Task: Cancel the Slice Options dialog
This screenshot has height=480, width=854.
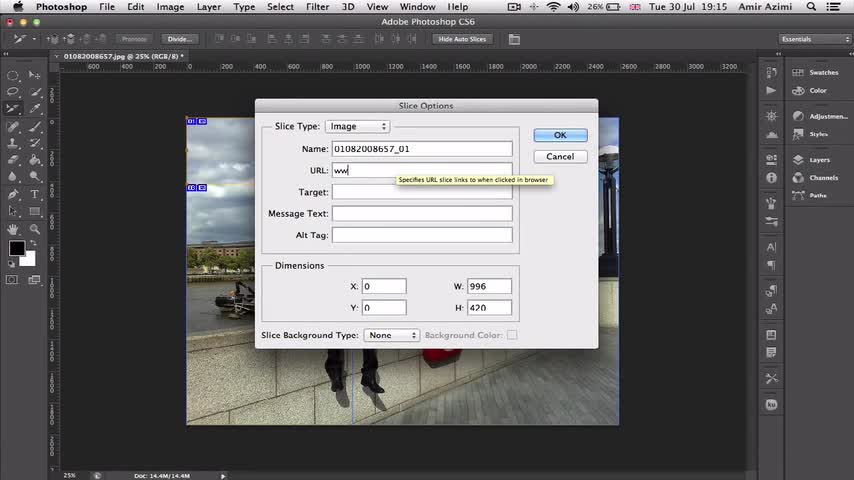Action: pyautogui.click(x=560, y=156)
